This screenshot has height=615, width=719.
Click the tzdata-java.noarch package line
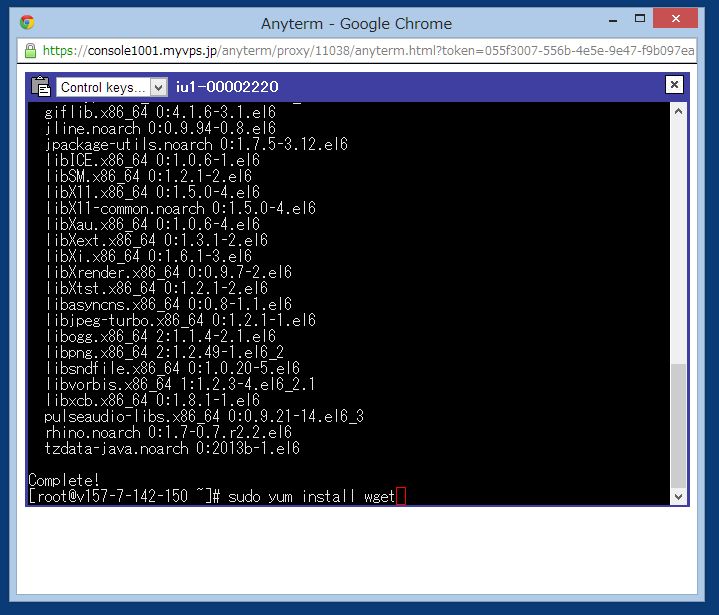pyautogui.click(x=172, y=449)
